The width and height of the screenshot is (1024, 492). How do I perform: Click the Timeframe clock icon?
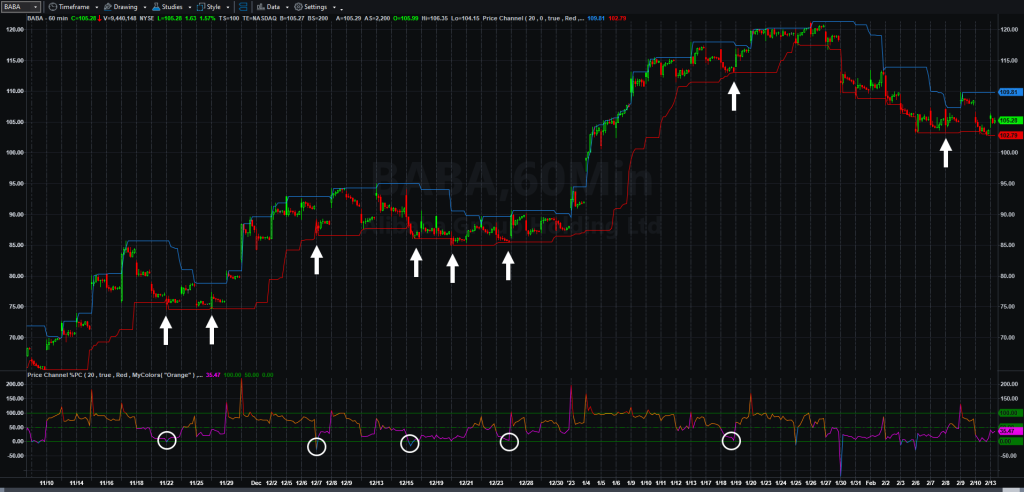[x=53, y=7]
